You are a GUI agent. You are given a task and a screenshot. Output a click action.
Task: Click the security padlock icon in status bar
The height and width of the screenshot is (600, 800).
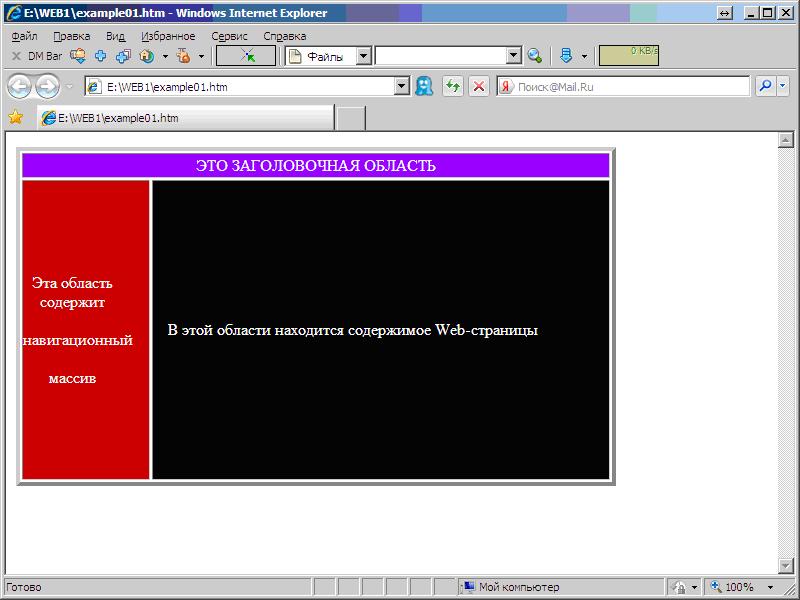click(x=680, y=588)
